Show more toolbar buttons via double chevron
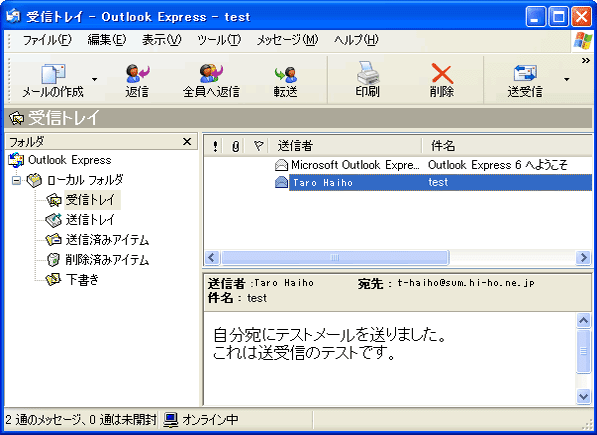The width and height of the screenshot is (597, 435). coord(586,61)
